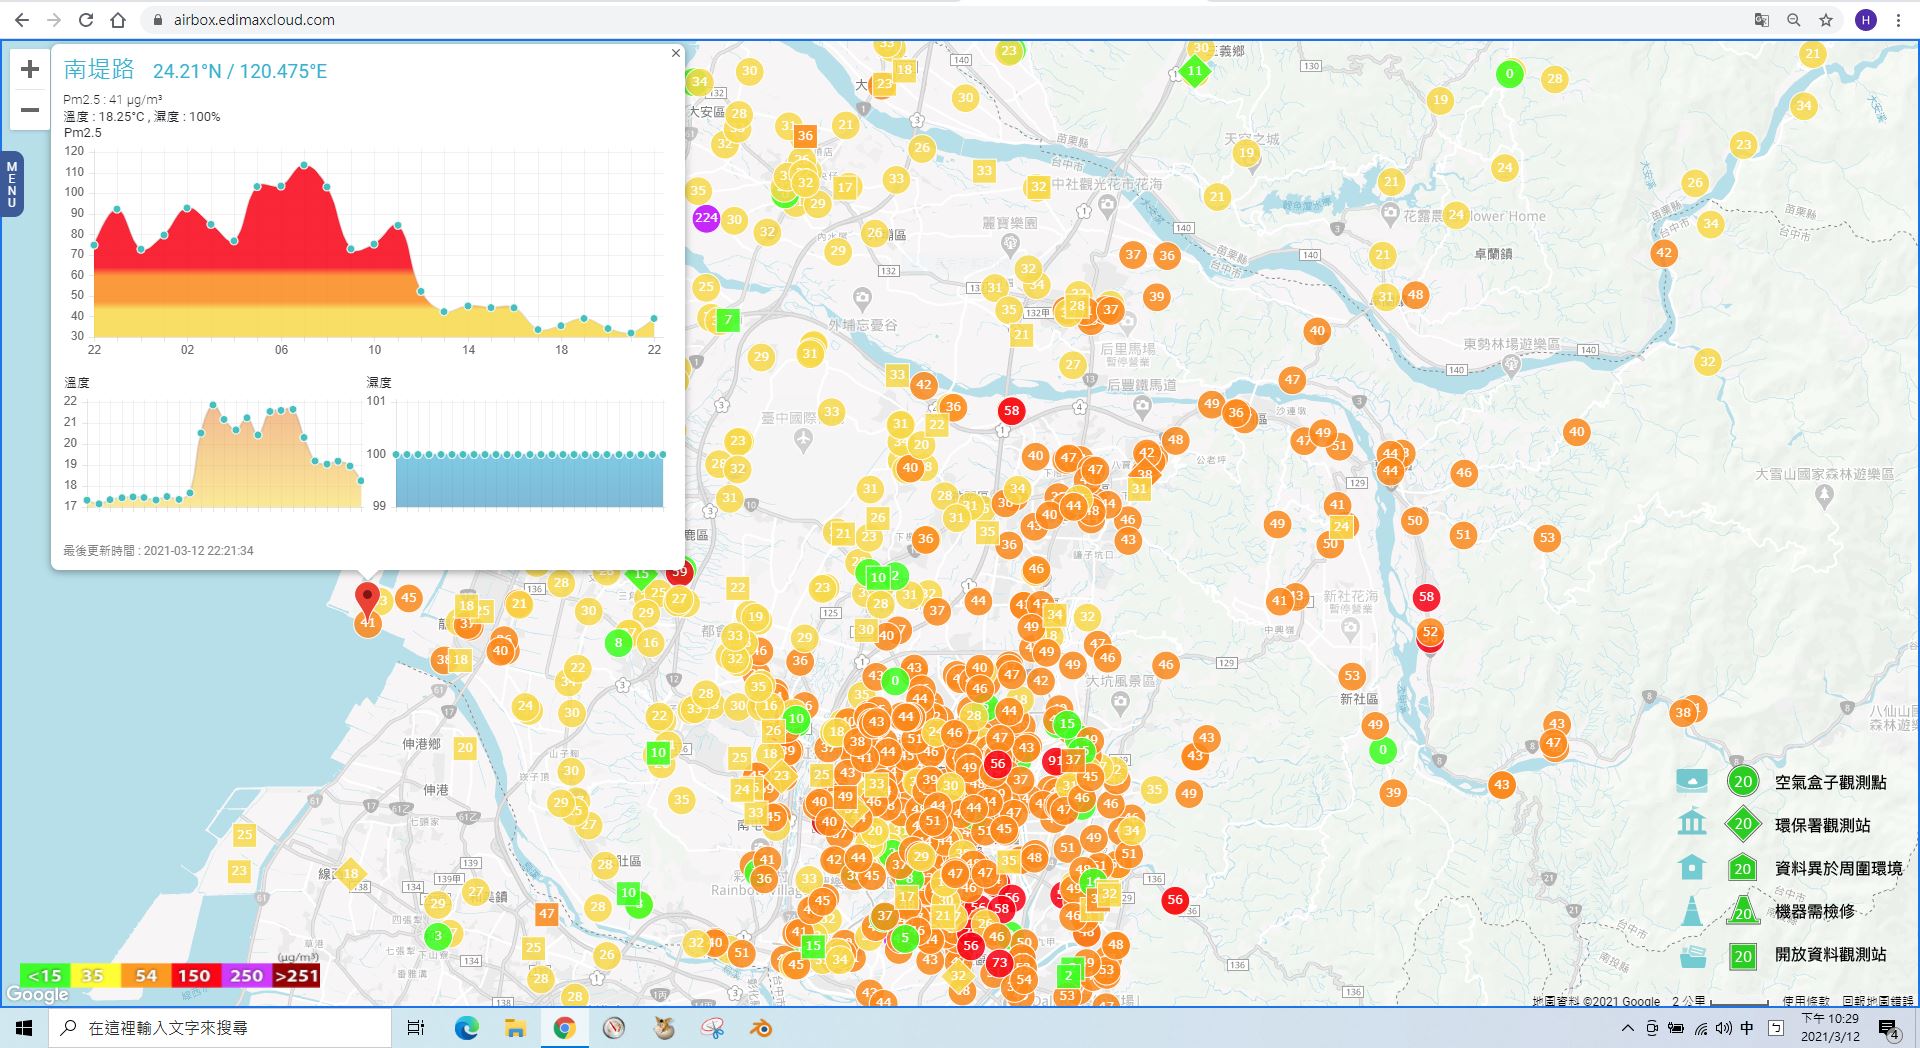This screenshot has height=1048, width=1920.
Task: Click the green triangle 20 legend symbol
Action: click(x=1743, y=911)
